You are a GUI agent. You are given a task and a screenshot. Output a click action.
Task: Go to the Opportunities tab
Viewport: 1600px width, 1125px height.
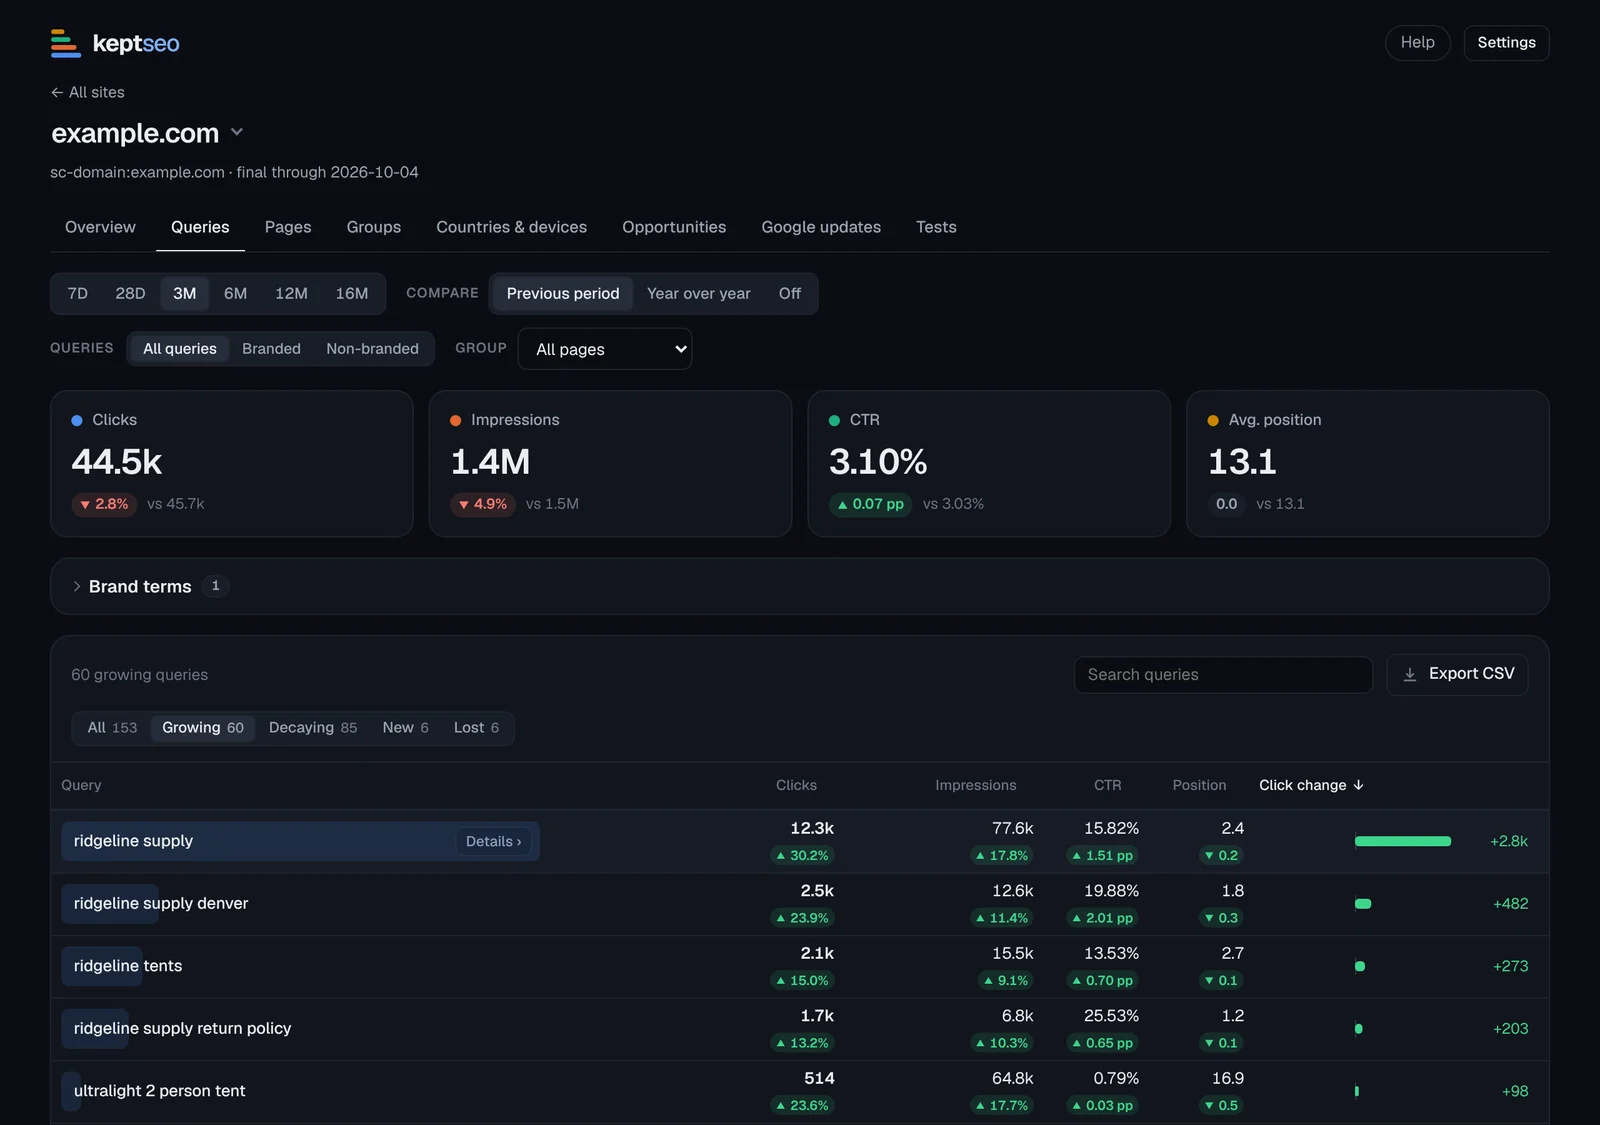point(674,227)
